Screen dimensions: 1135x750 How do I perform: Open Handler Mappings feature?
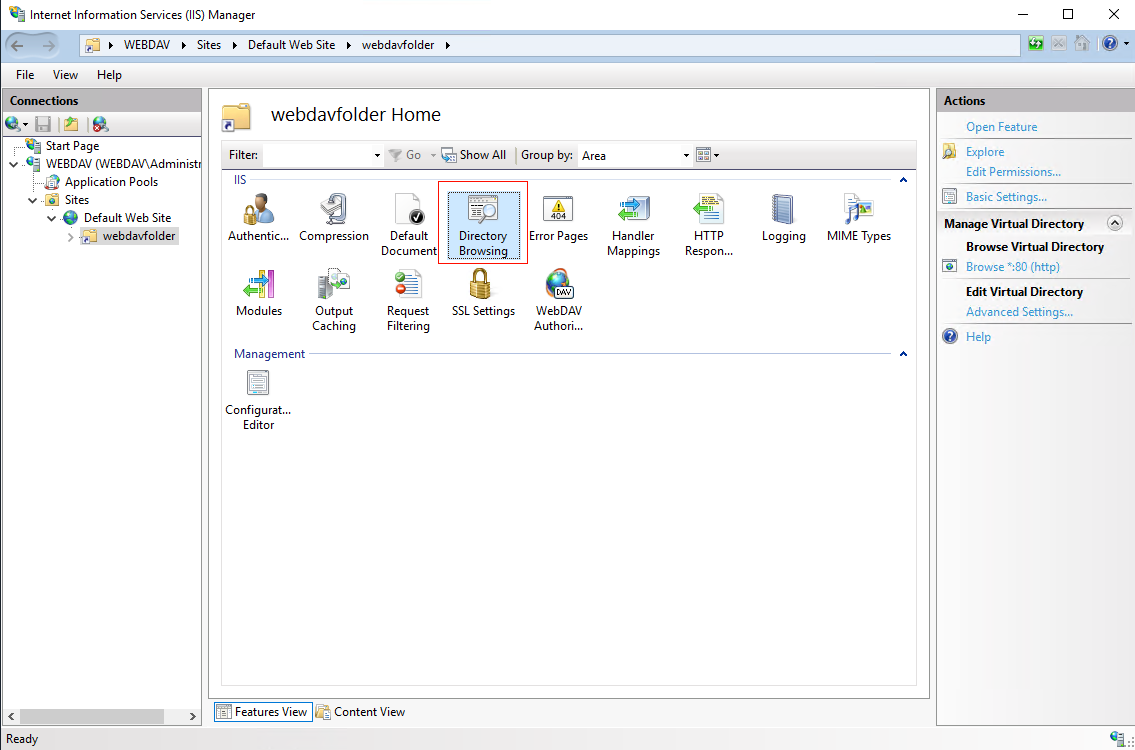coord(633,225)
